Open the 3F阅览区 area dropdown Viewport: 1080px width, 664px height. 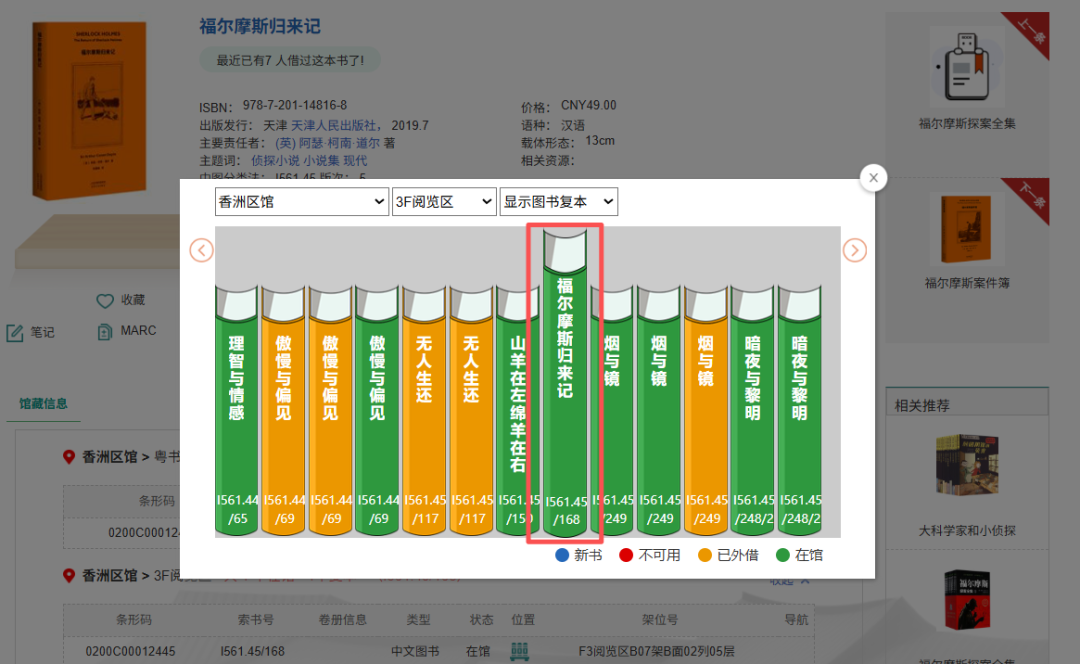pyautogui.click(x=444, y=202)
